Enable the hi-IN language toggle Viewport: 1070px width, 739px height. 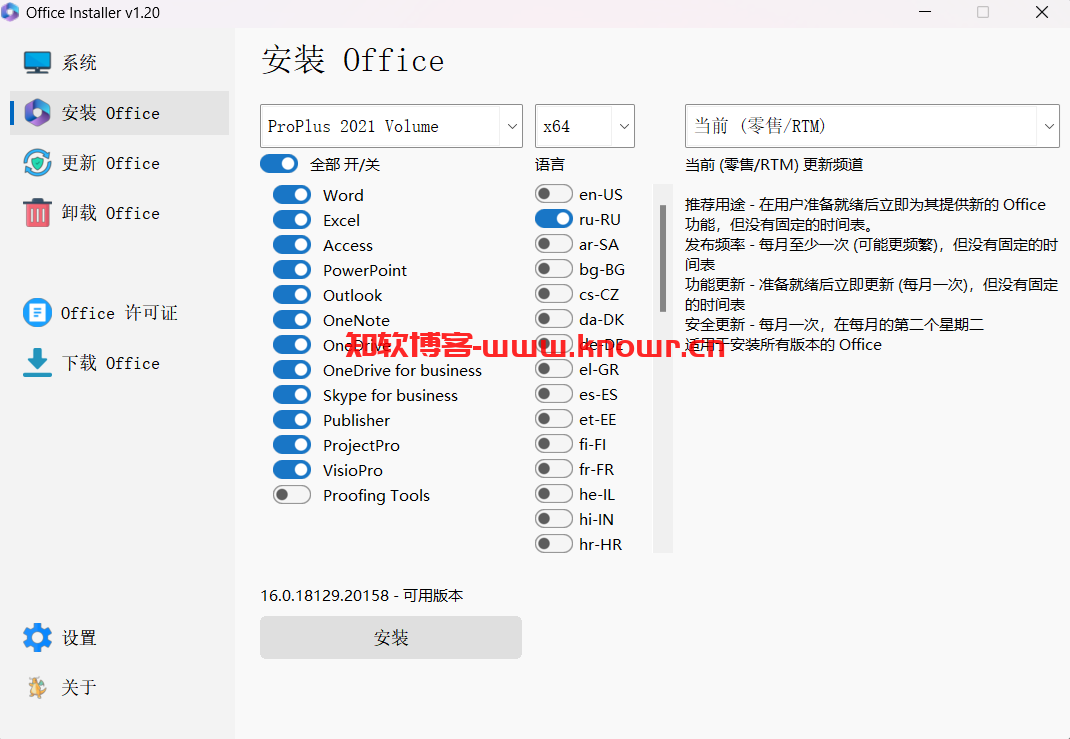point(553,519)
